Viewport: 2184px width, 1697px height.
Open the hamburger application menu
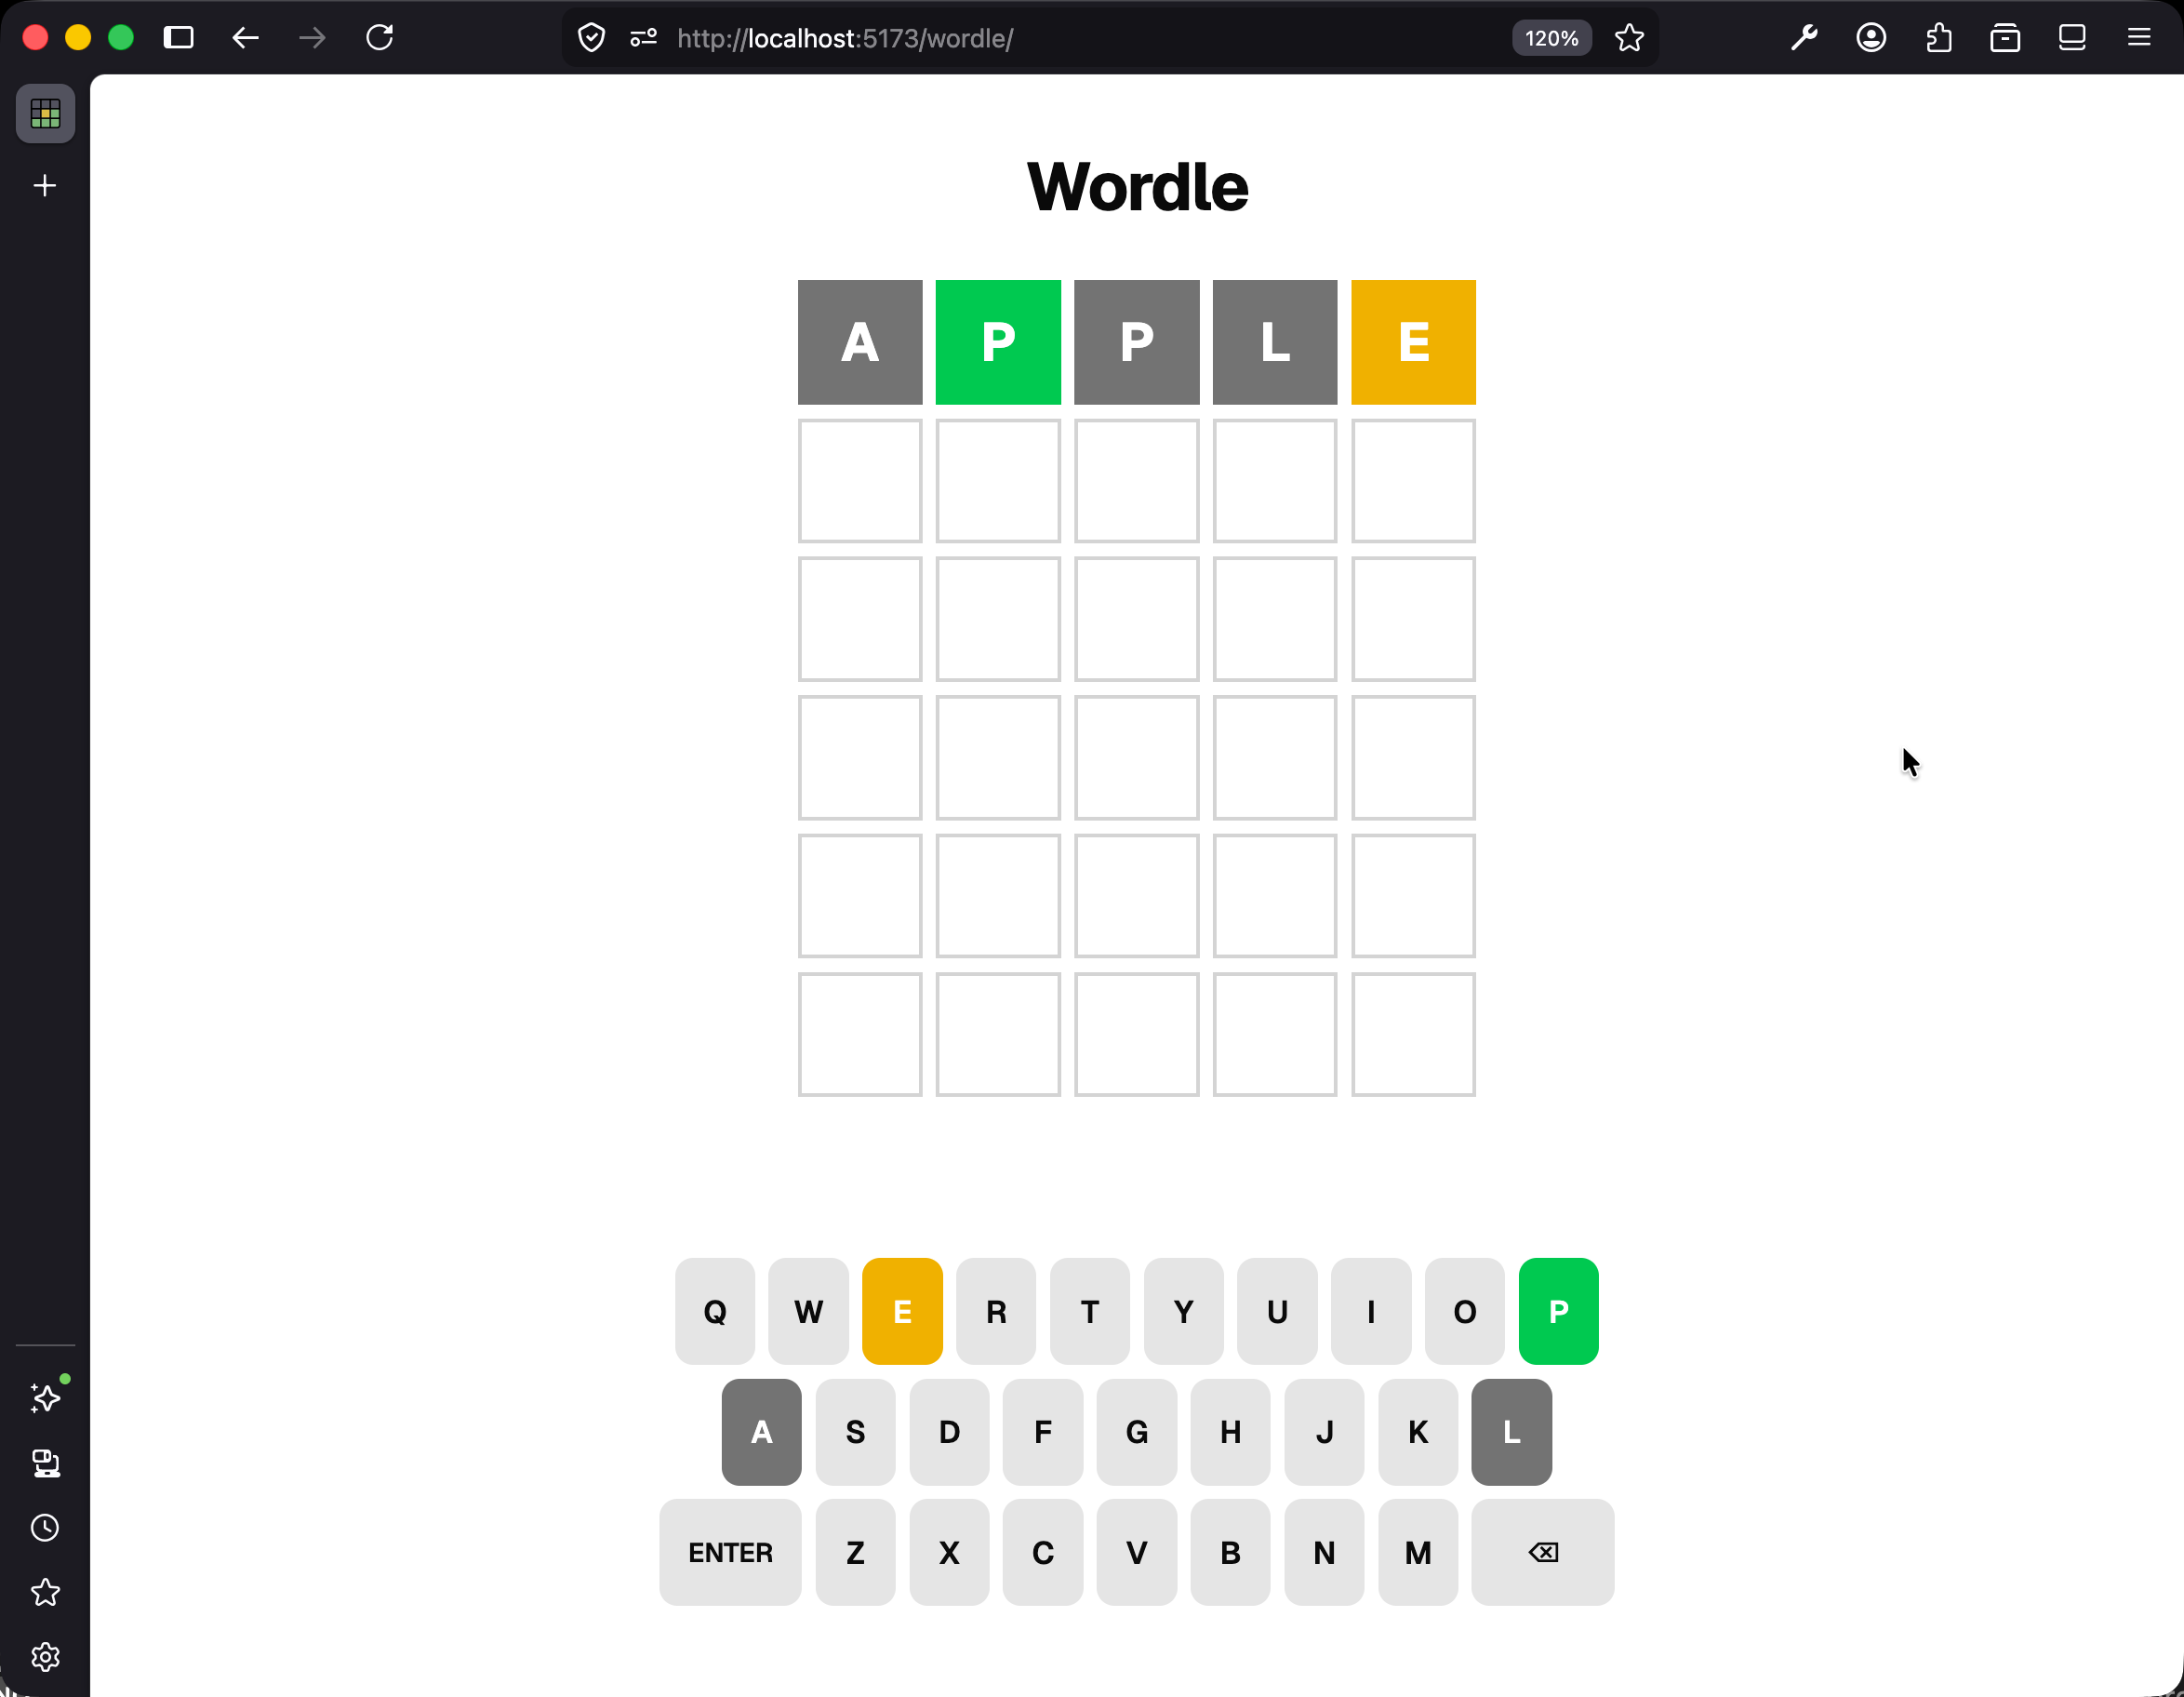click(2139, 38)
